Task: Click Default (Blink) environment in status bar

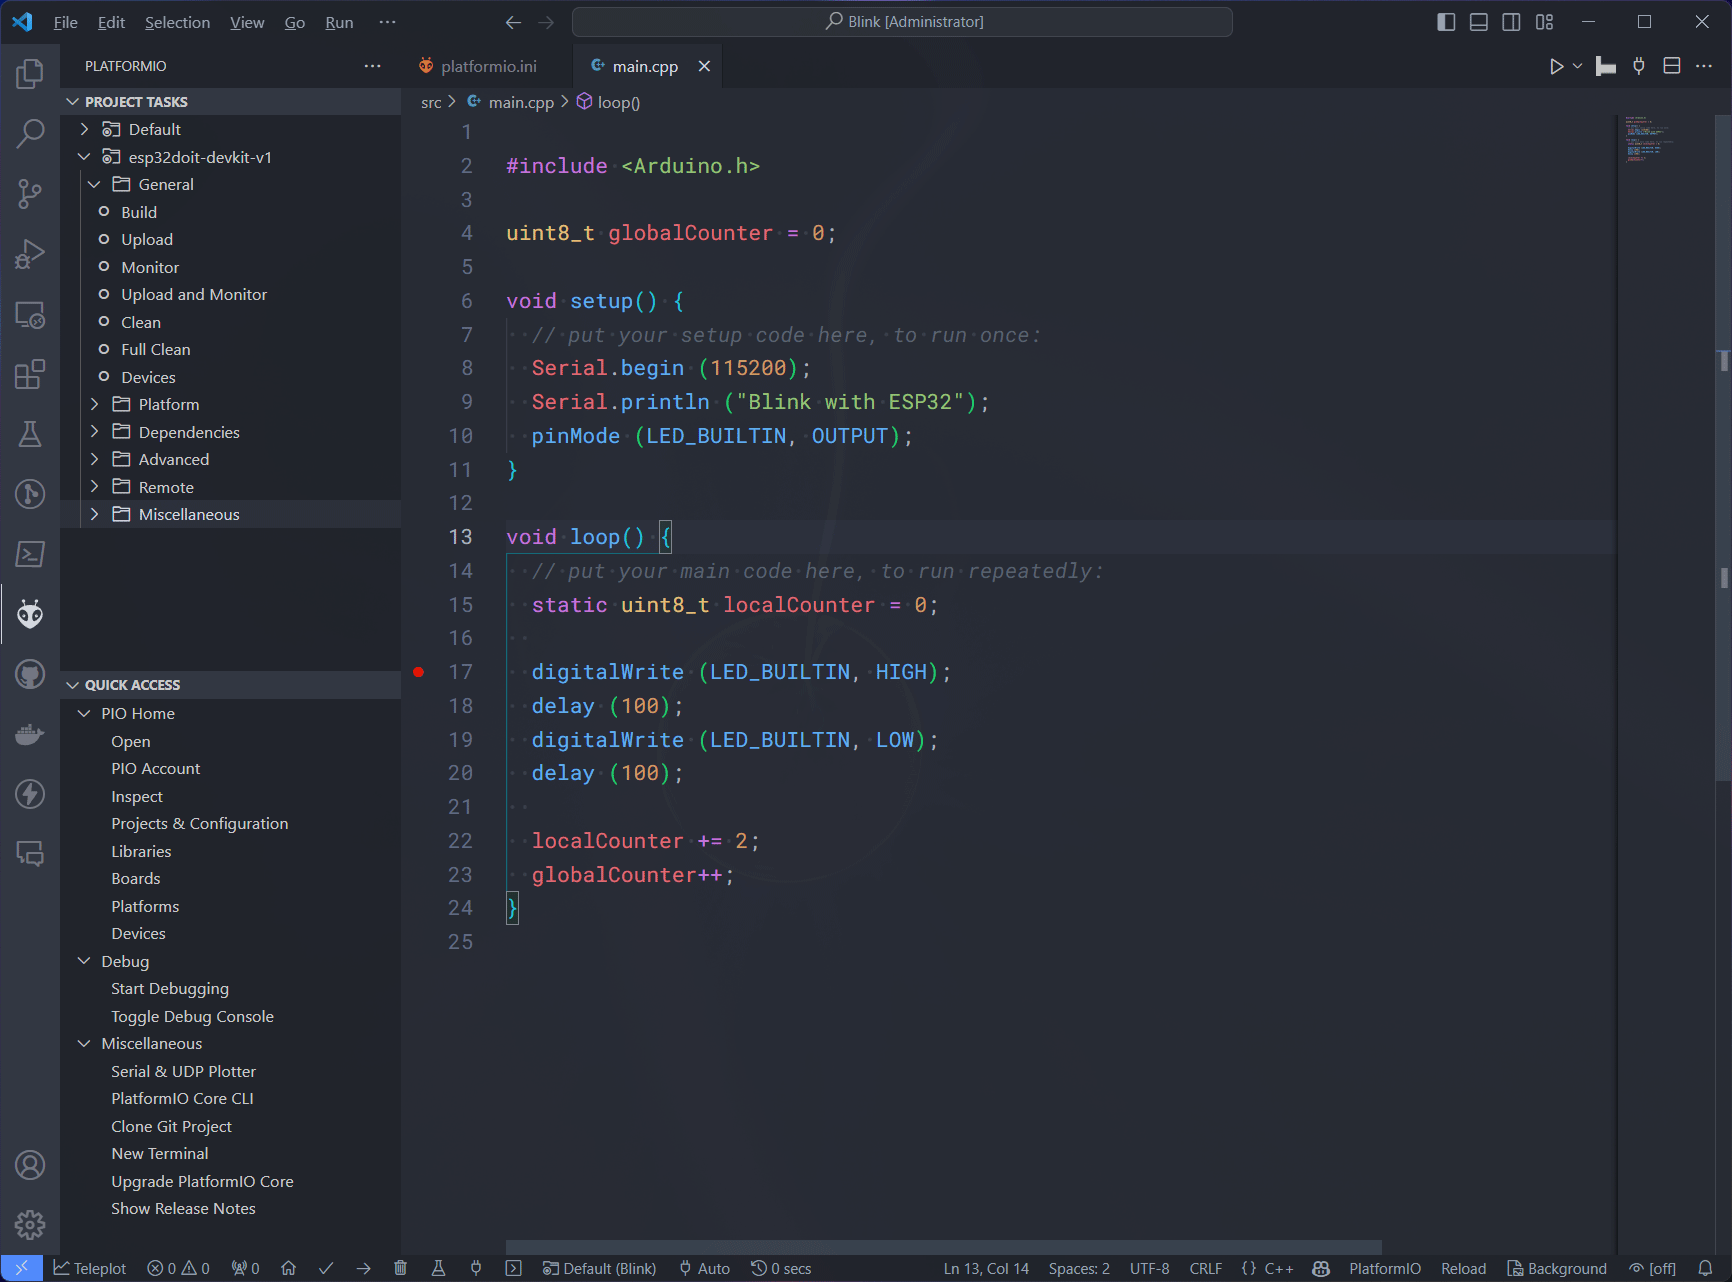Action: pos(599,1268)
